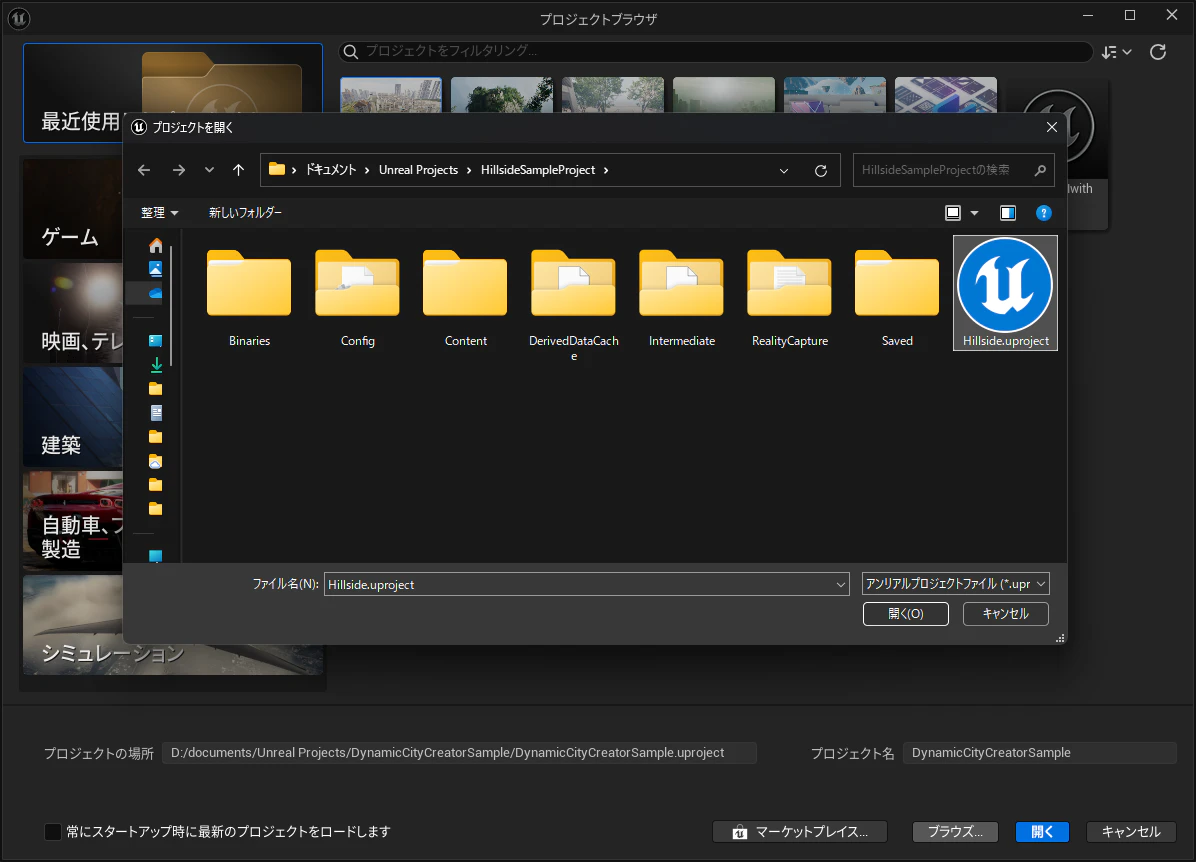
Task: Click 新しいフォルダー to create a folder
Action: [x=246, y=213]
